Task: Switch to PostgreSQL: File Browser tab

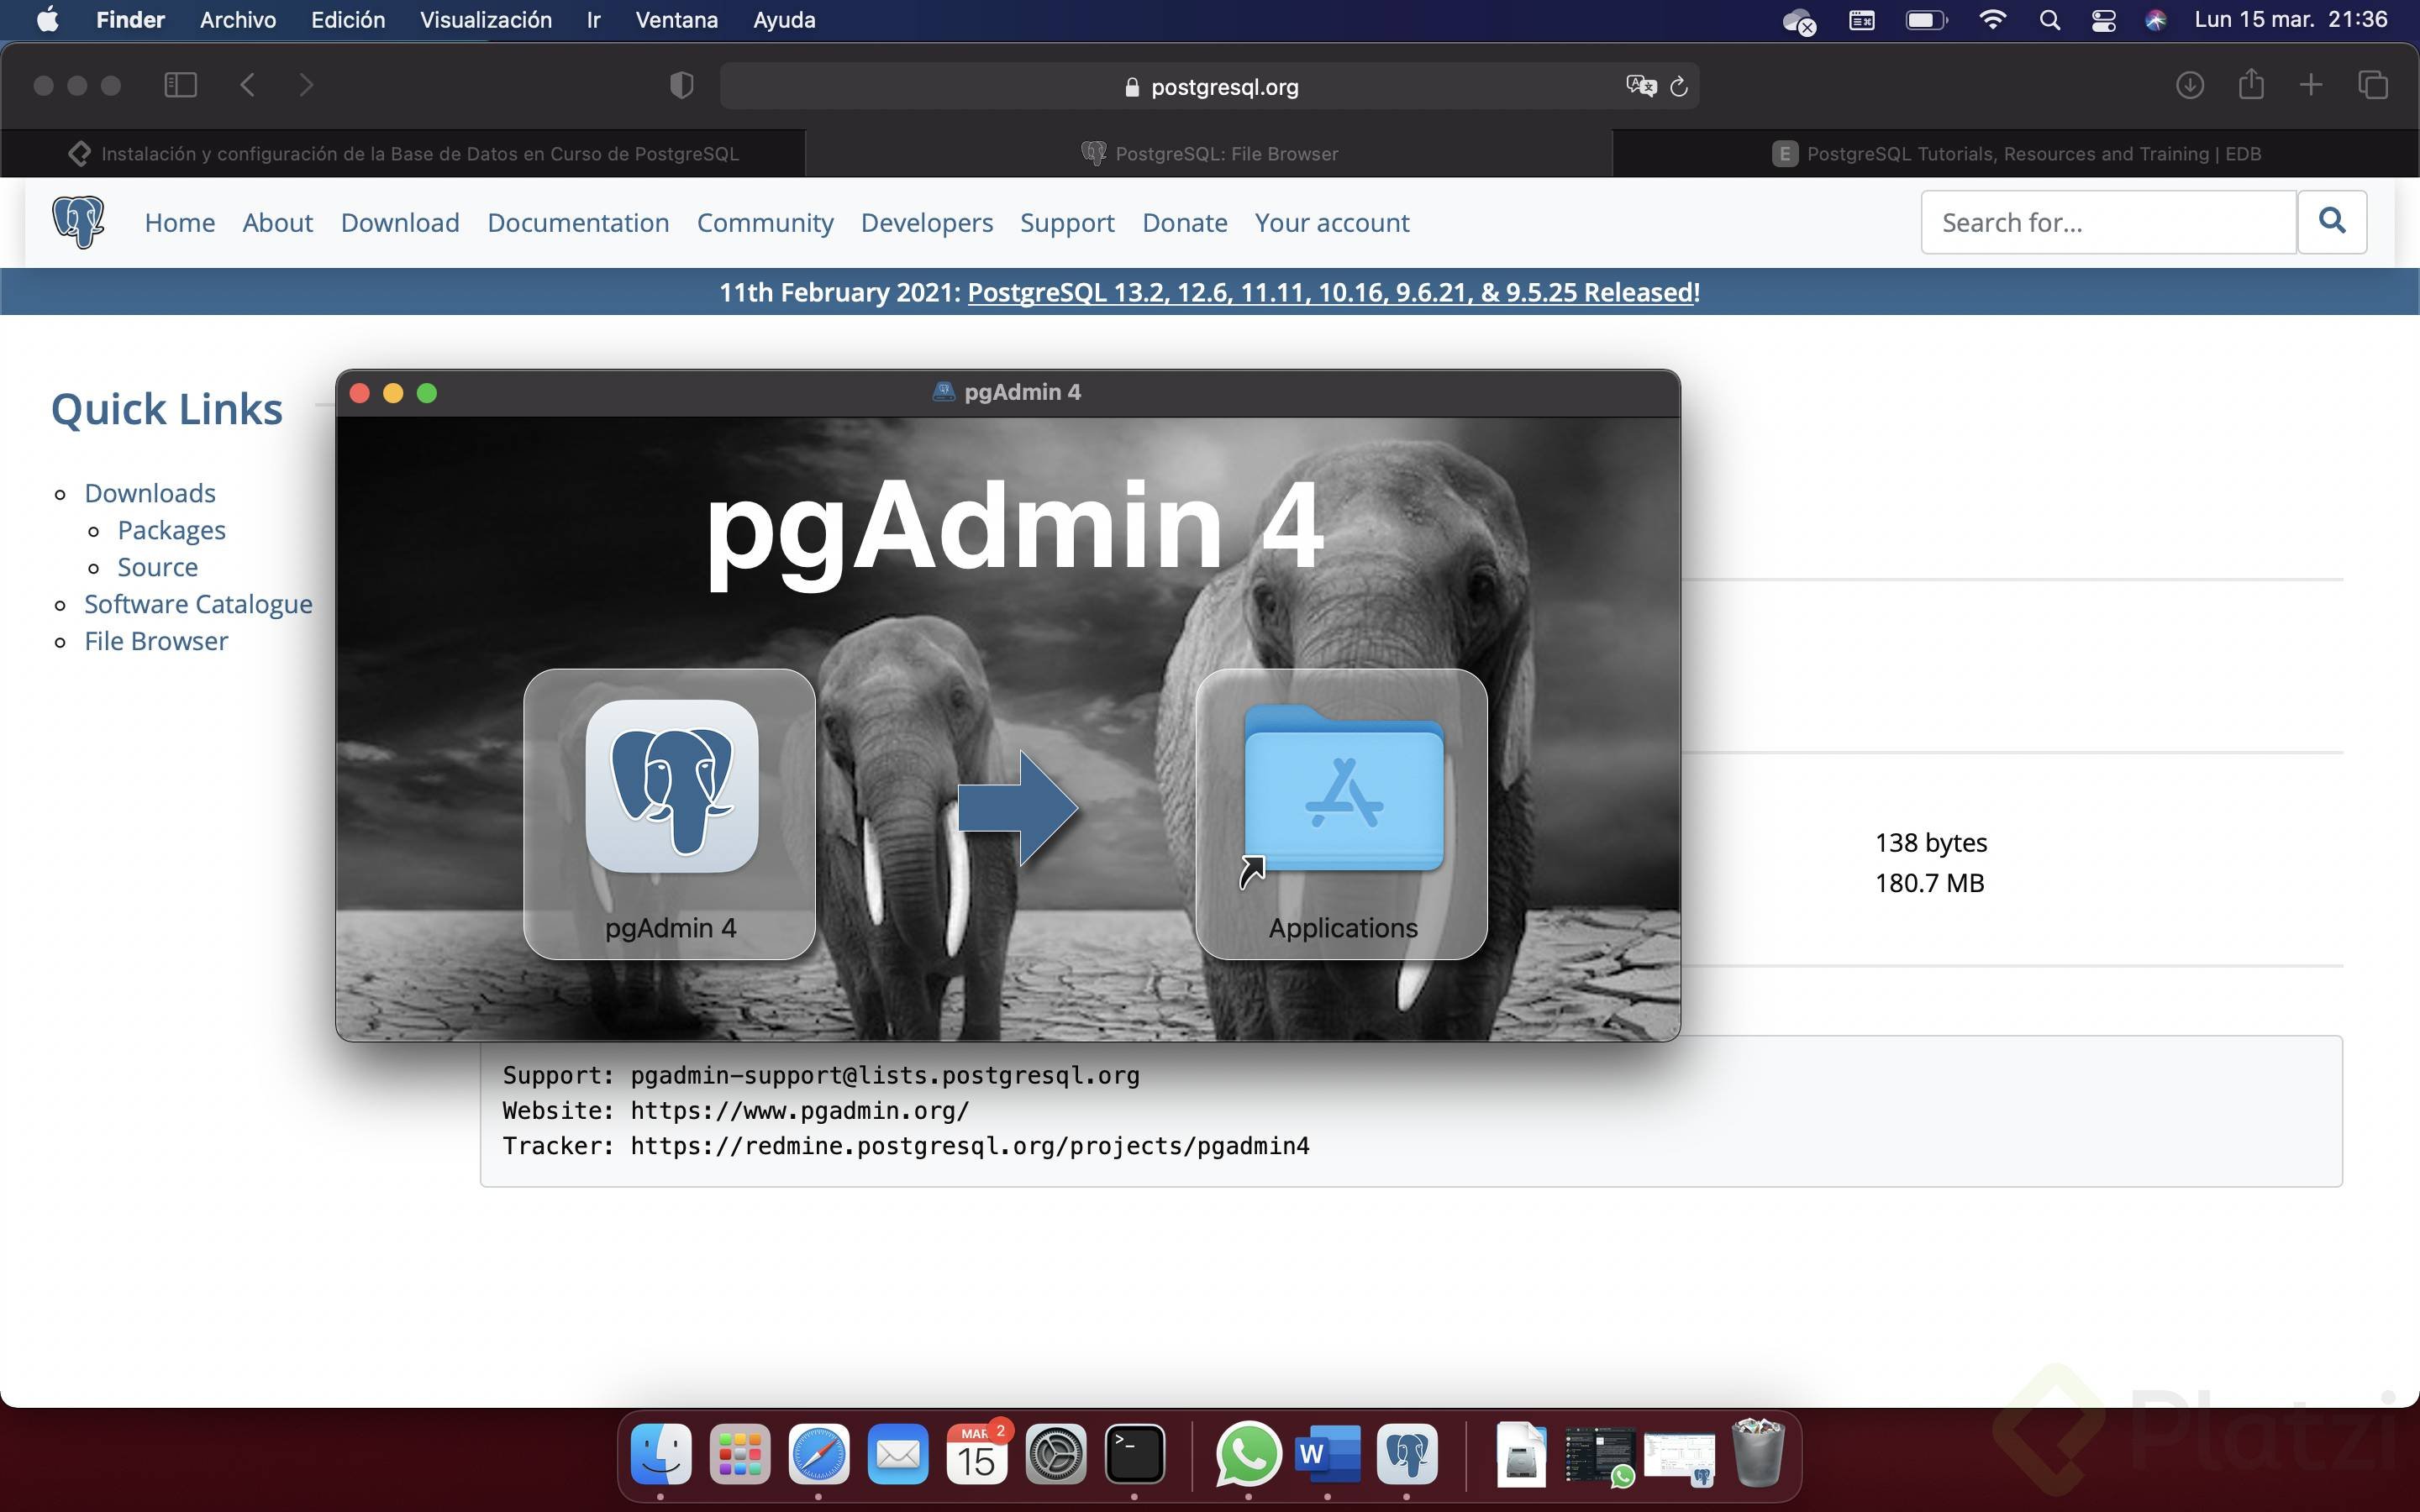Action: point(1209,153)
